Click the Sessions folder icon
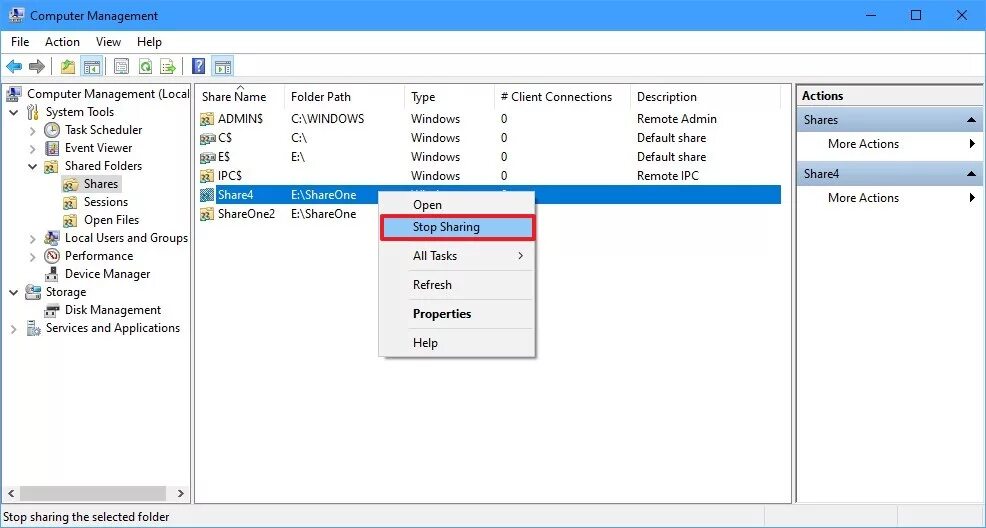Viewport: 986px width, 528px height. click(x=70, y=202)
